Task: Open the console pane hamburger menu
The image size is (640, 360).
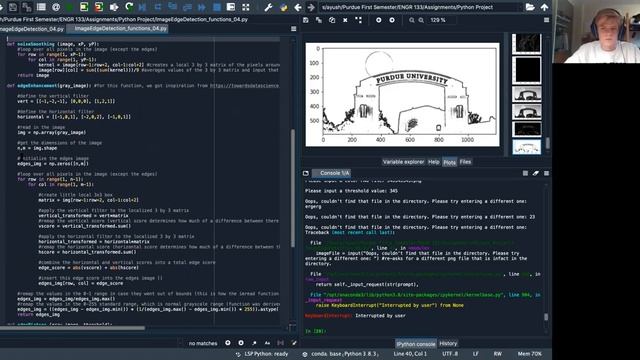Action: coord(546,173)
